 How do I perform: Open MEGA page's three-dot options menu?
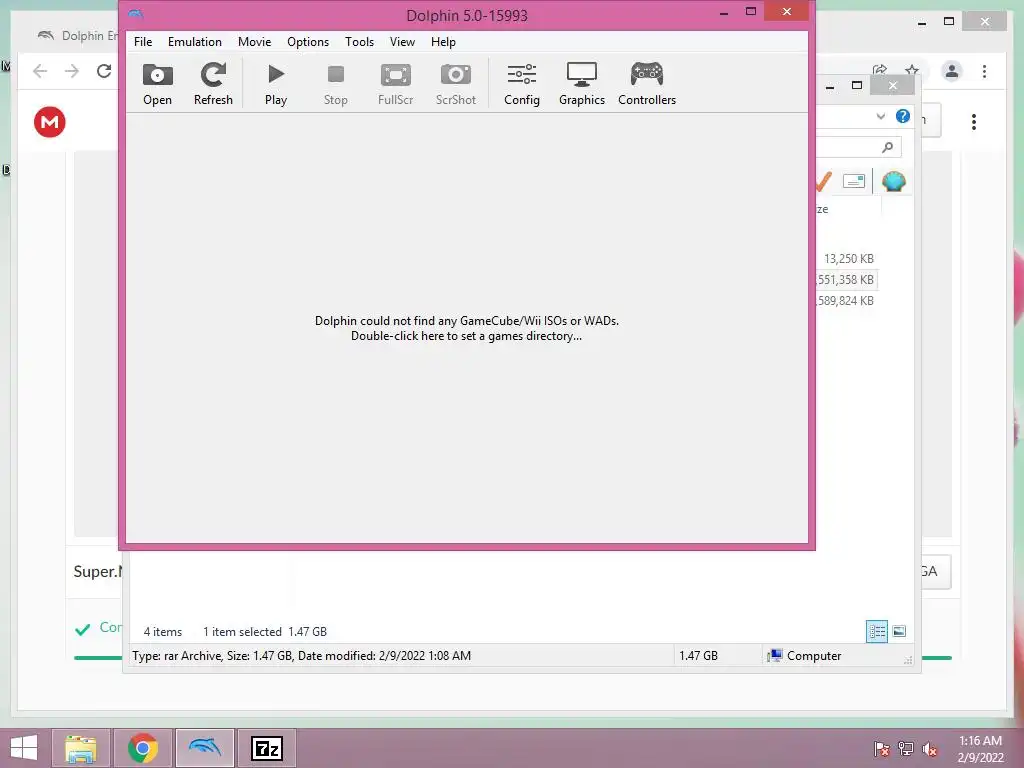pos(974,122)
